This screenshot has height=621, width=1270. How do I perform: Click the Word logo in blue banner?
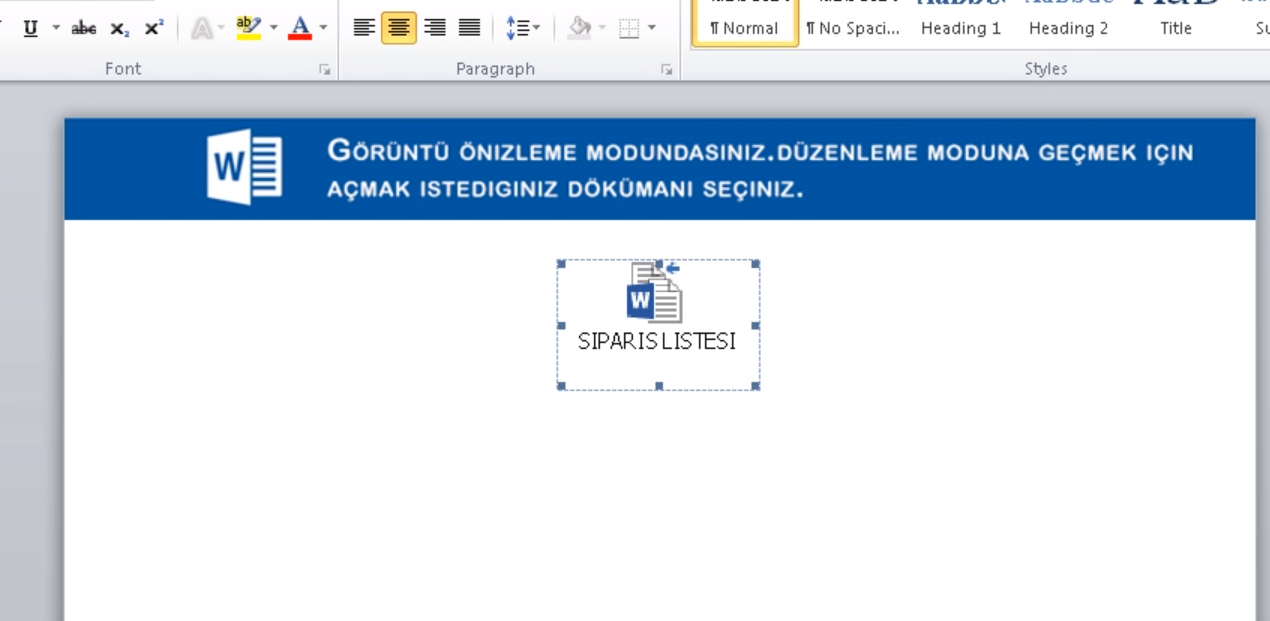(245, 169)
